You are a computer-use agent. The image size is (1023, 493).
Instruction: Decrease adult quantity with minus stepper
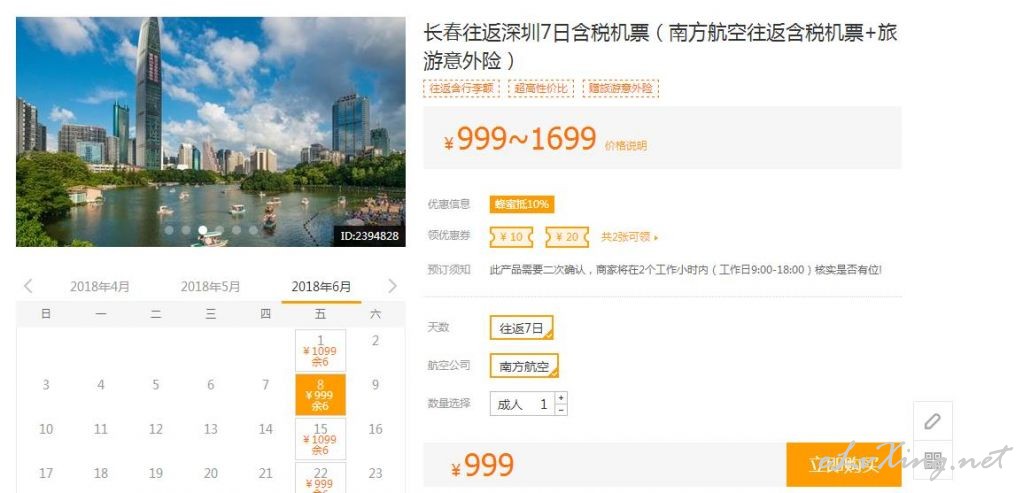point(561,410)
